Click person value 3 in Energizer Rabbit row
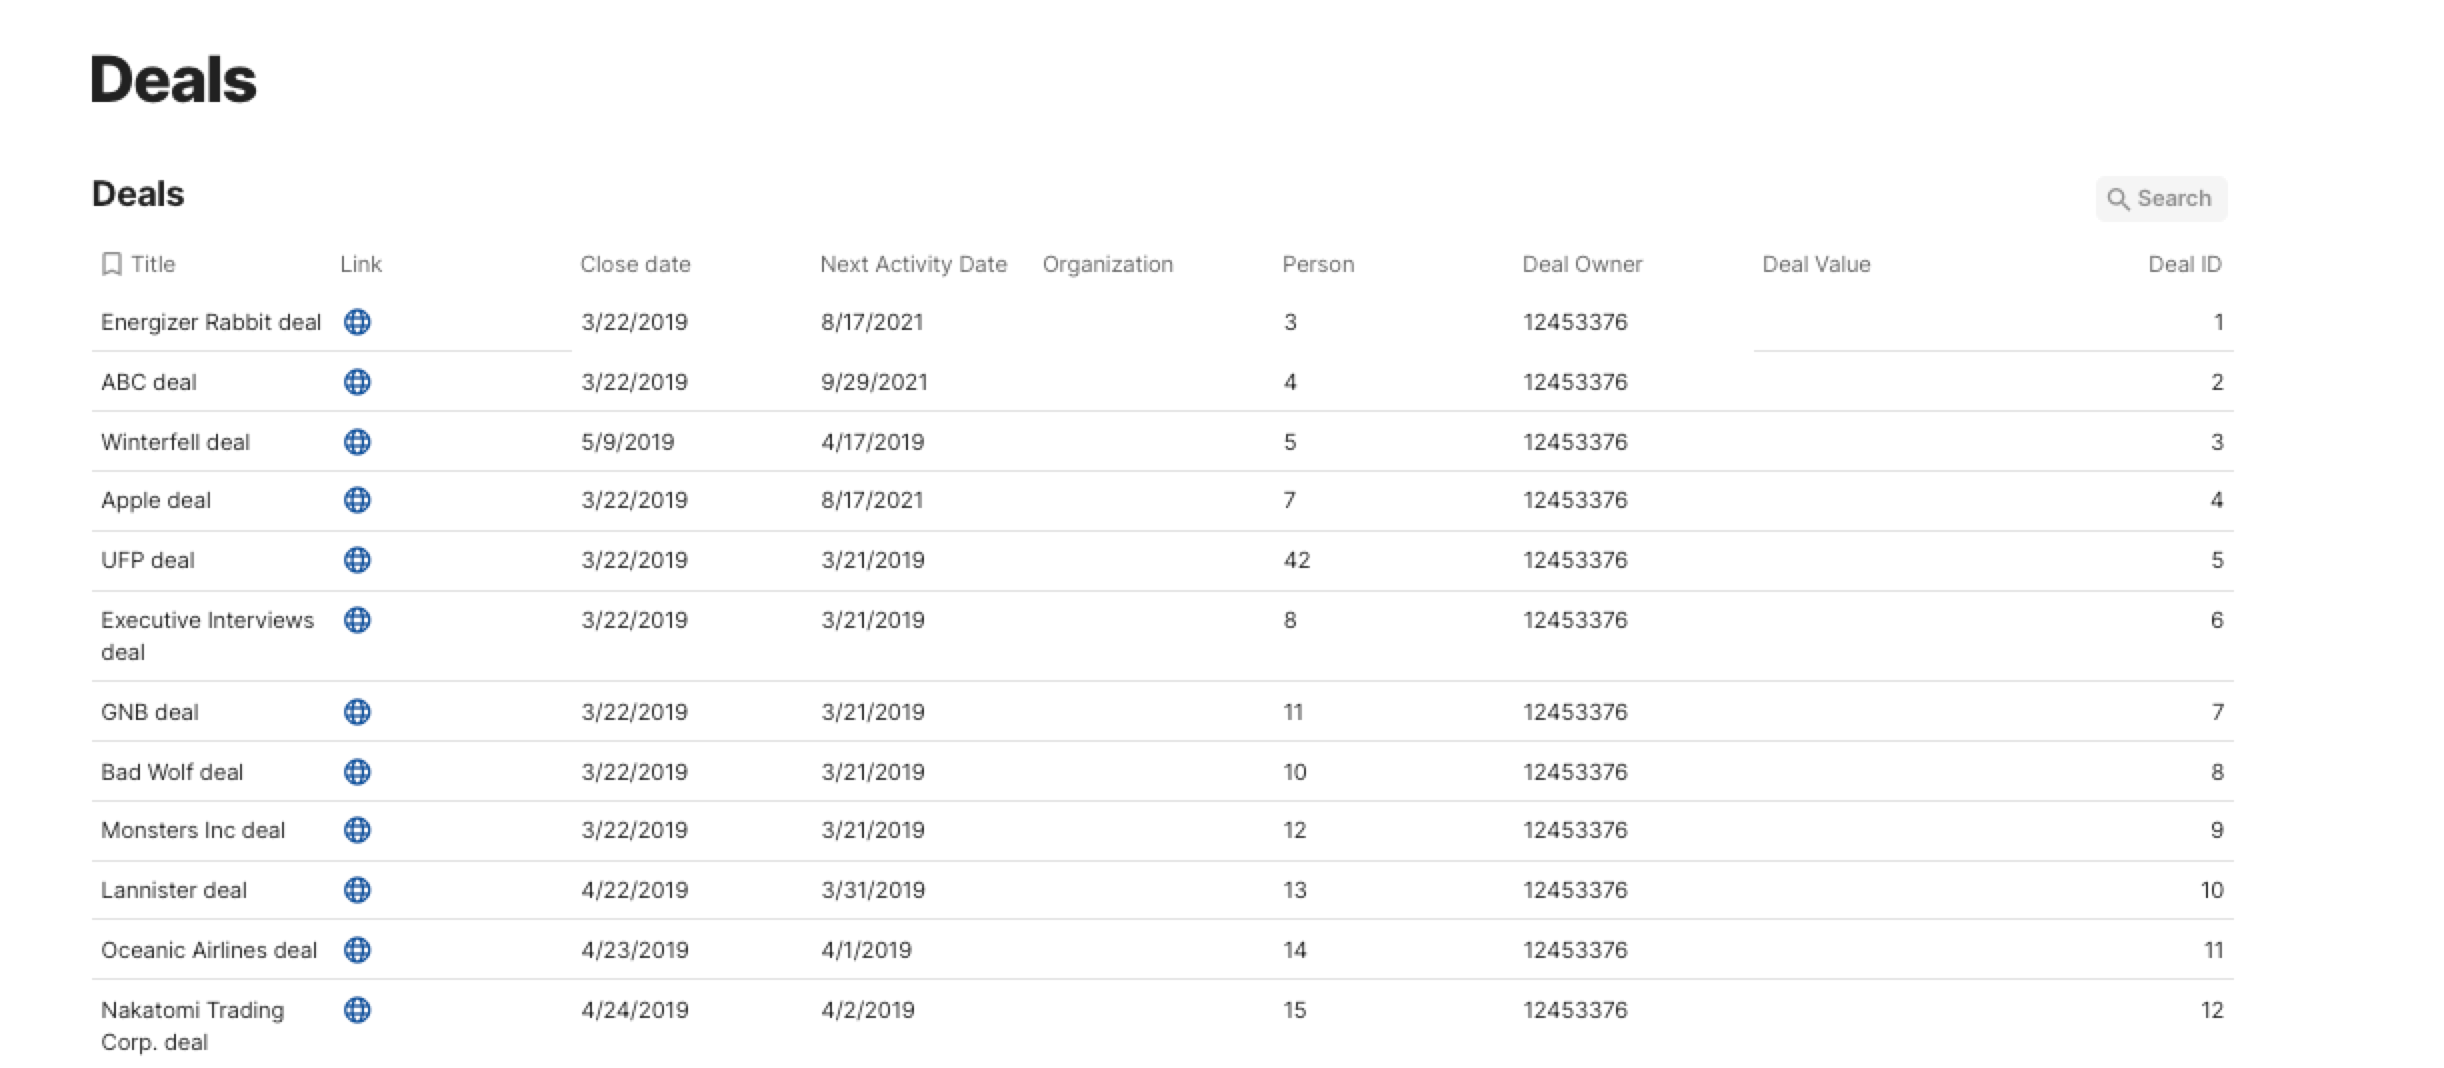The width and height of the screenshot is (2444, 1068). click(1290, 322)
